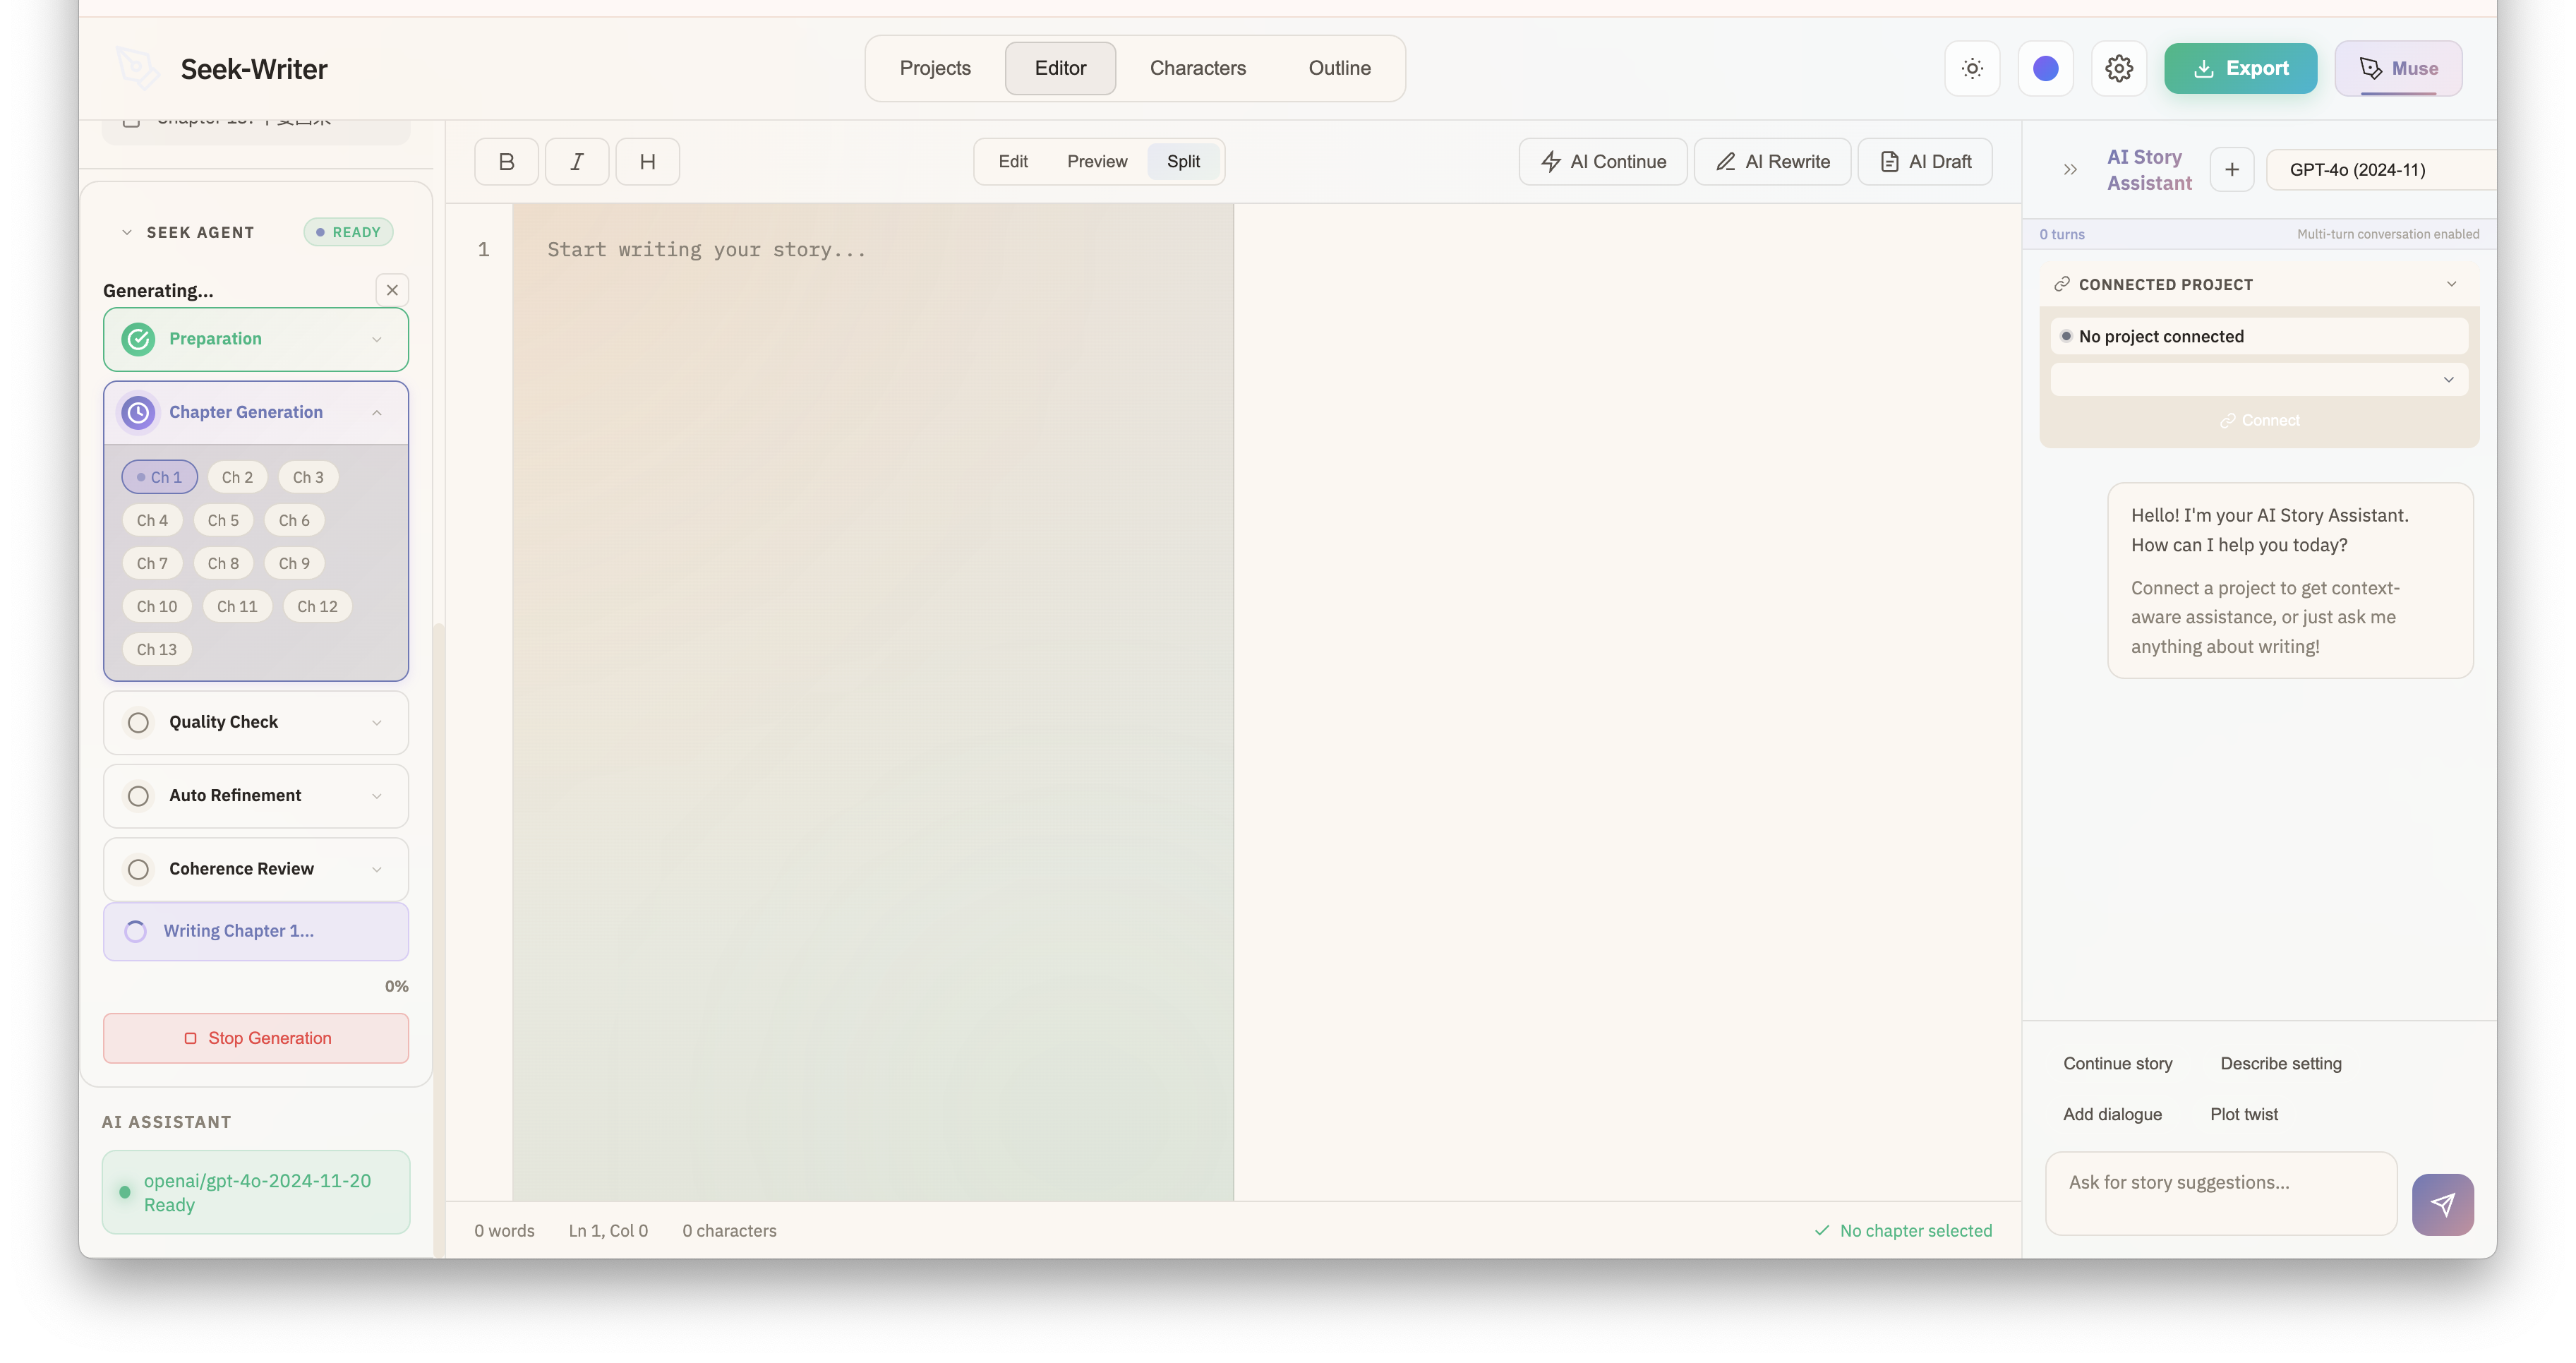Collapse the Seek Agent section
The image size is (2576, 1363).
[x=126, y=232]
